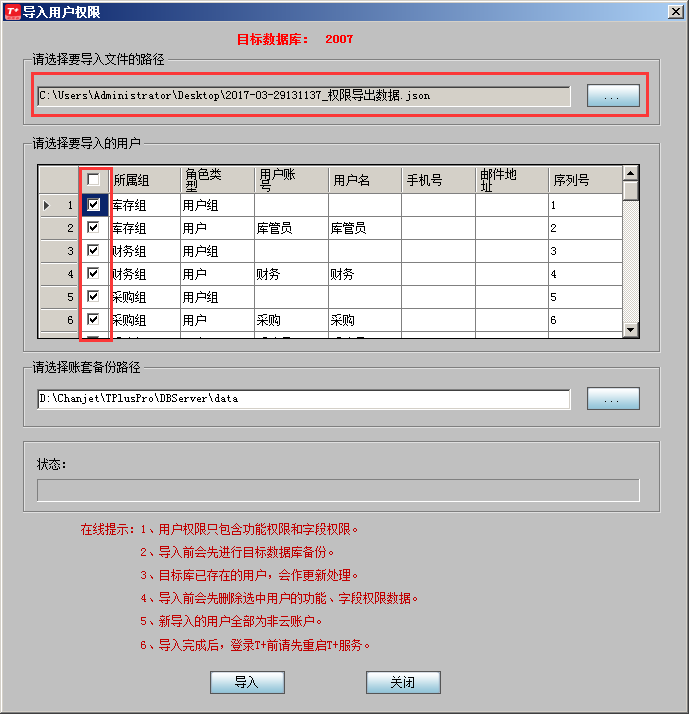Click the table scrollbar down arrow
Screen dimensions: 689x714
click(x=631, y=330)
